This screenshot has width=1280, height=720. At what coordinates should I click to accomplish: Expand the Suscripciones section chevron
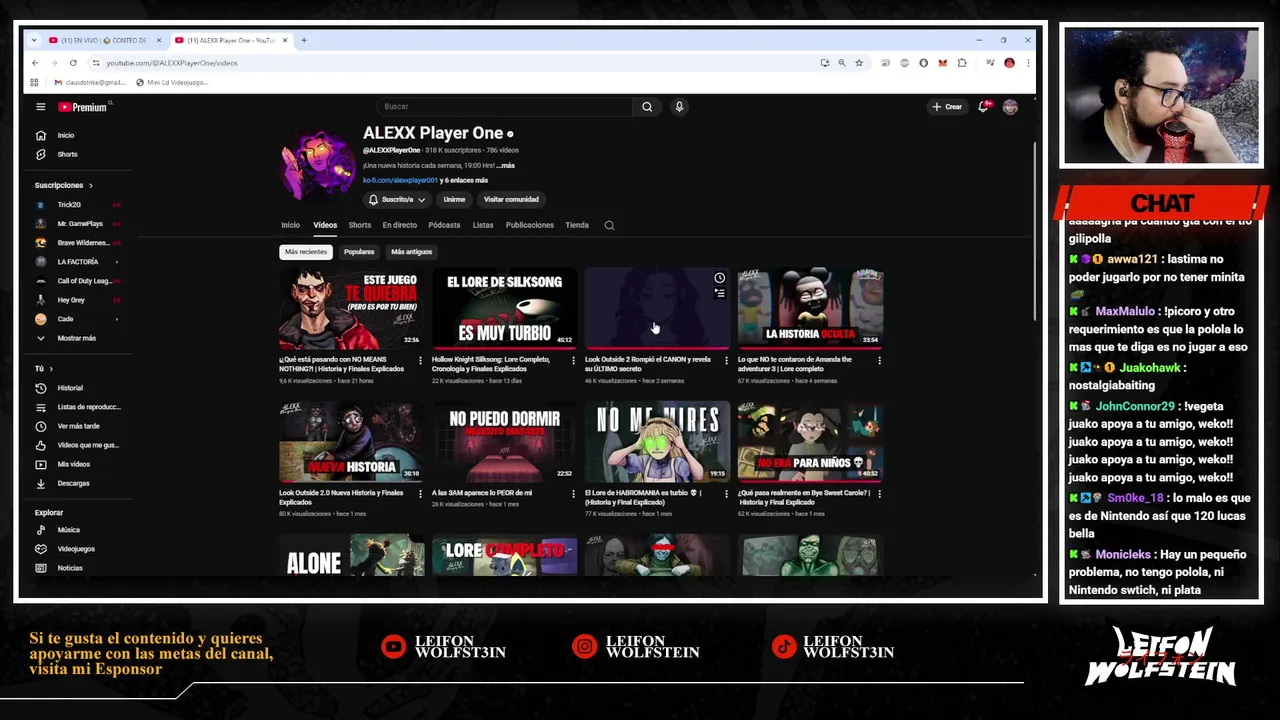coord(90,185)
